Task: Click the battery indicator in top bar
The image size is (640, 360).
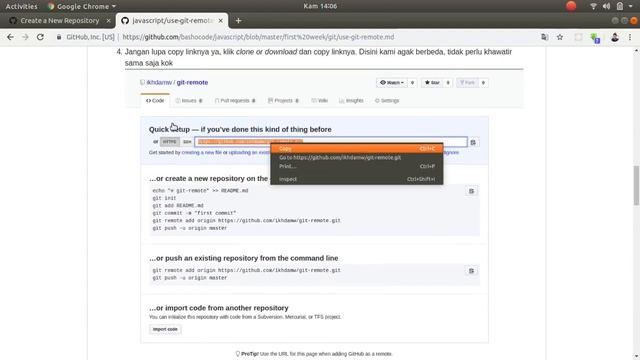Action: (x=620, y=6)
